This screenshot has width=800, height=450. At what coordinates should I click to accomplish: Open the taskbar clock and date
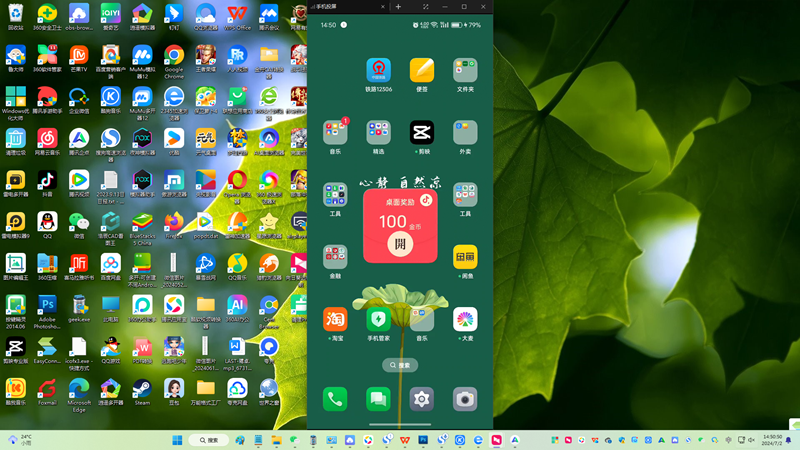(772, 440)
